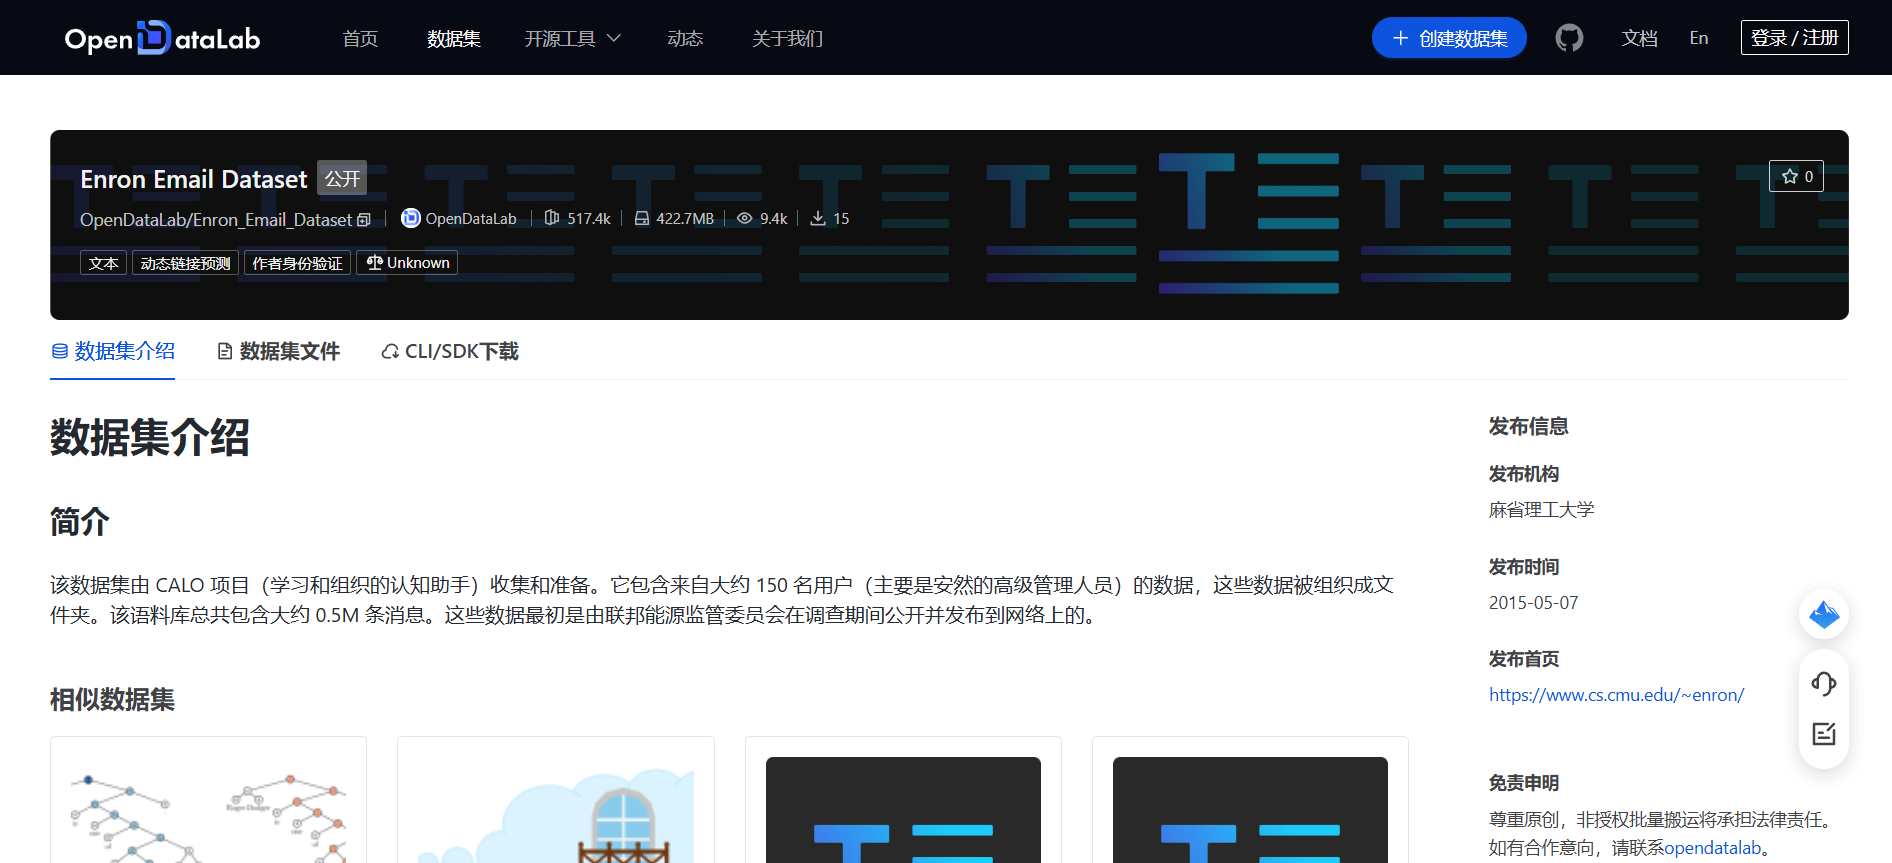This screenshot has height=863, width=1892.
Task: Open the similar dataset with cloud illustration
Action: [x=556, y=800]
